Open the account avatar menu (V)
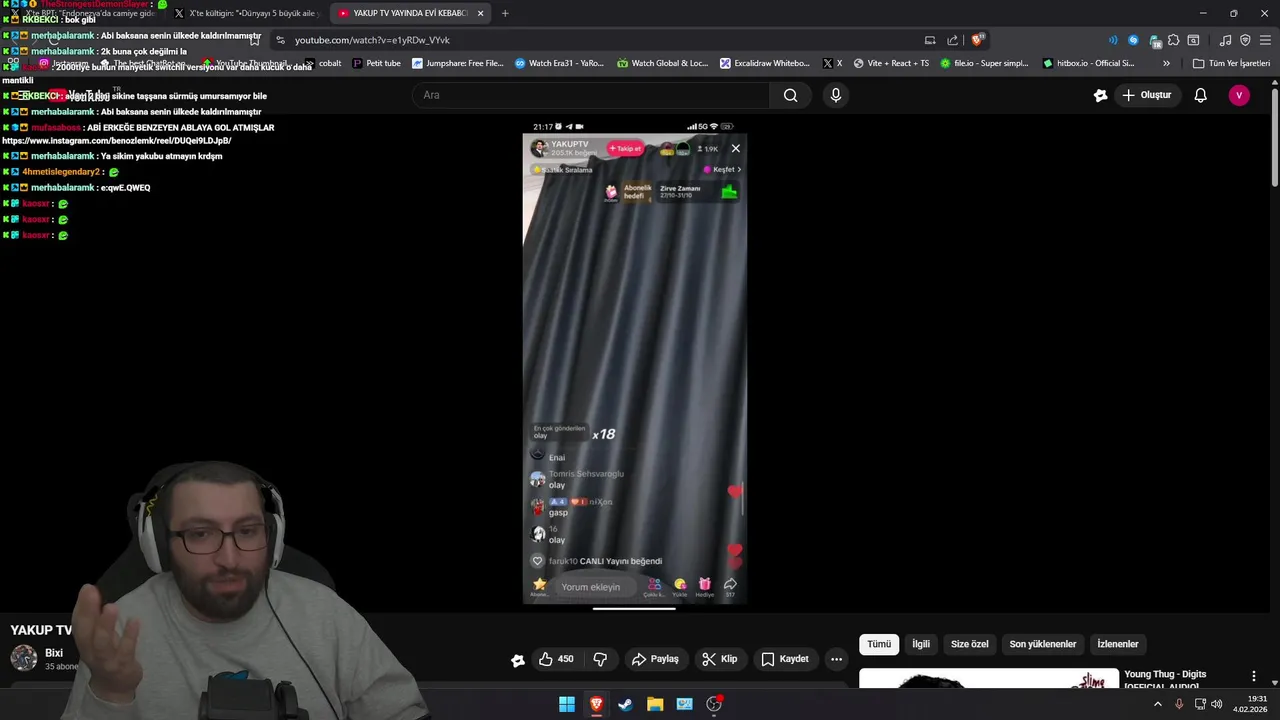 [x=1239, y=95]
